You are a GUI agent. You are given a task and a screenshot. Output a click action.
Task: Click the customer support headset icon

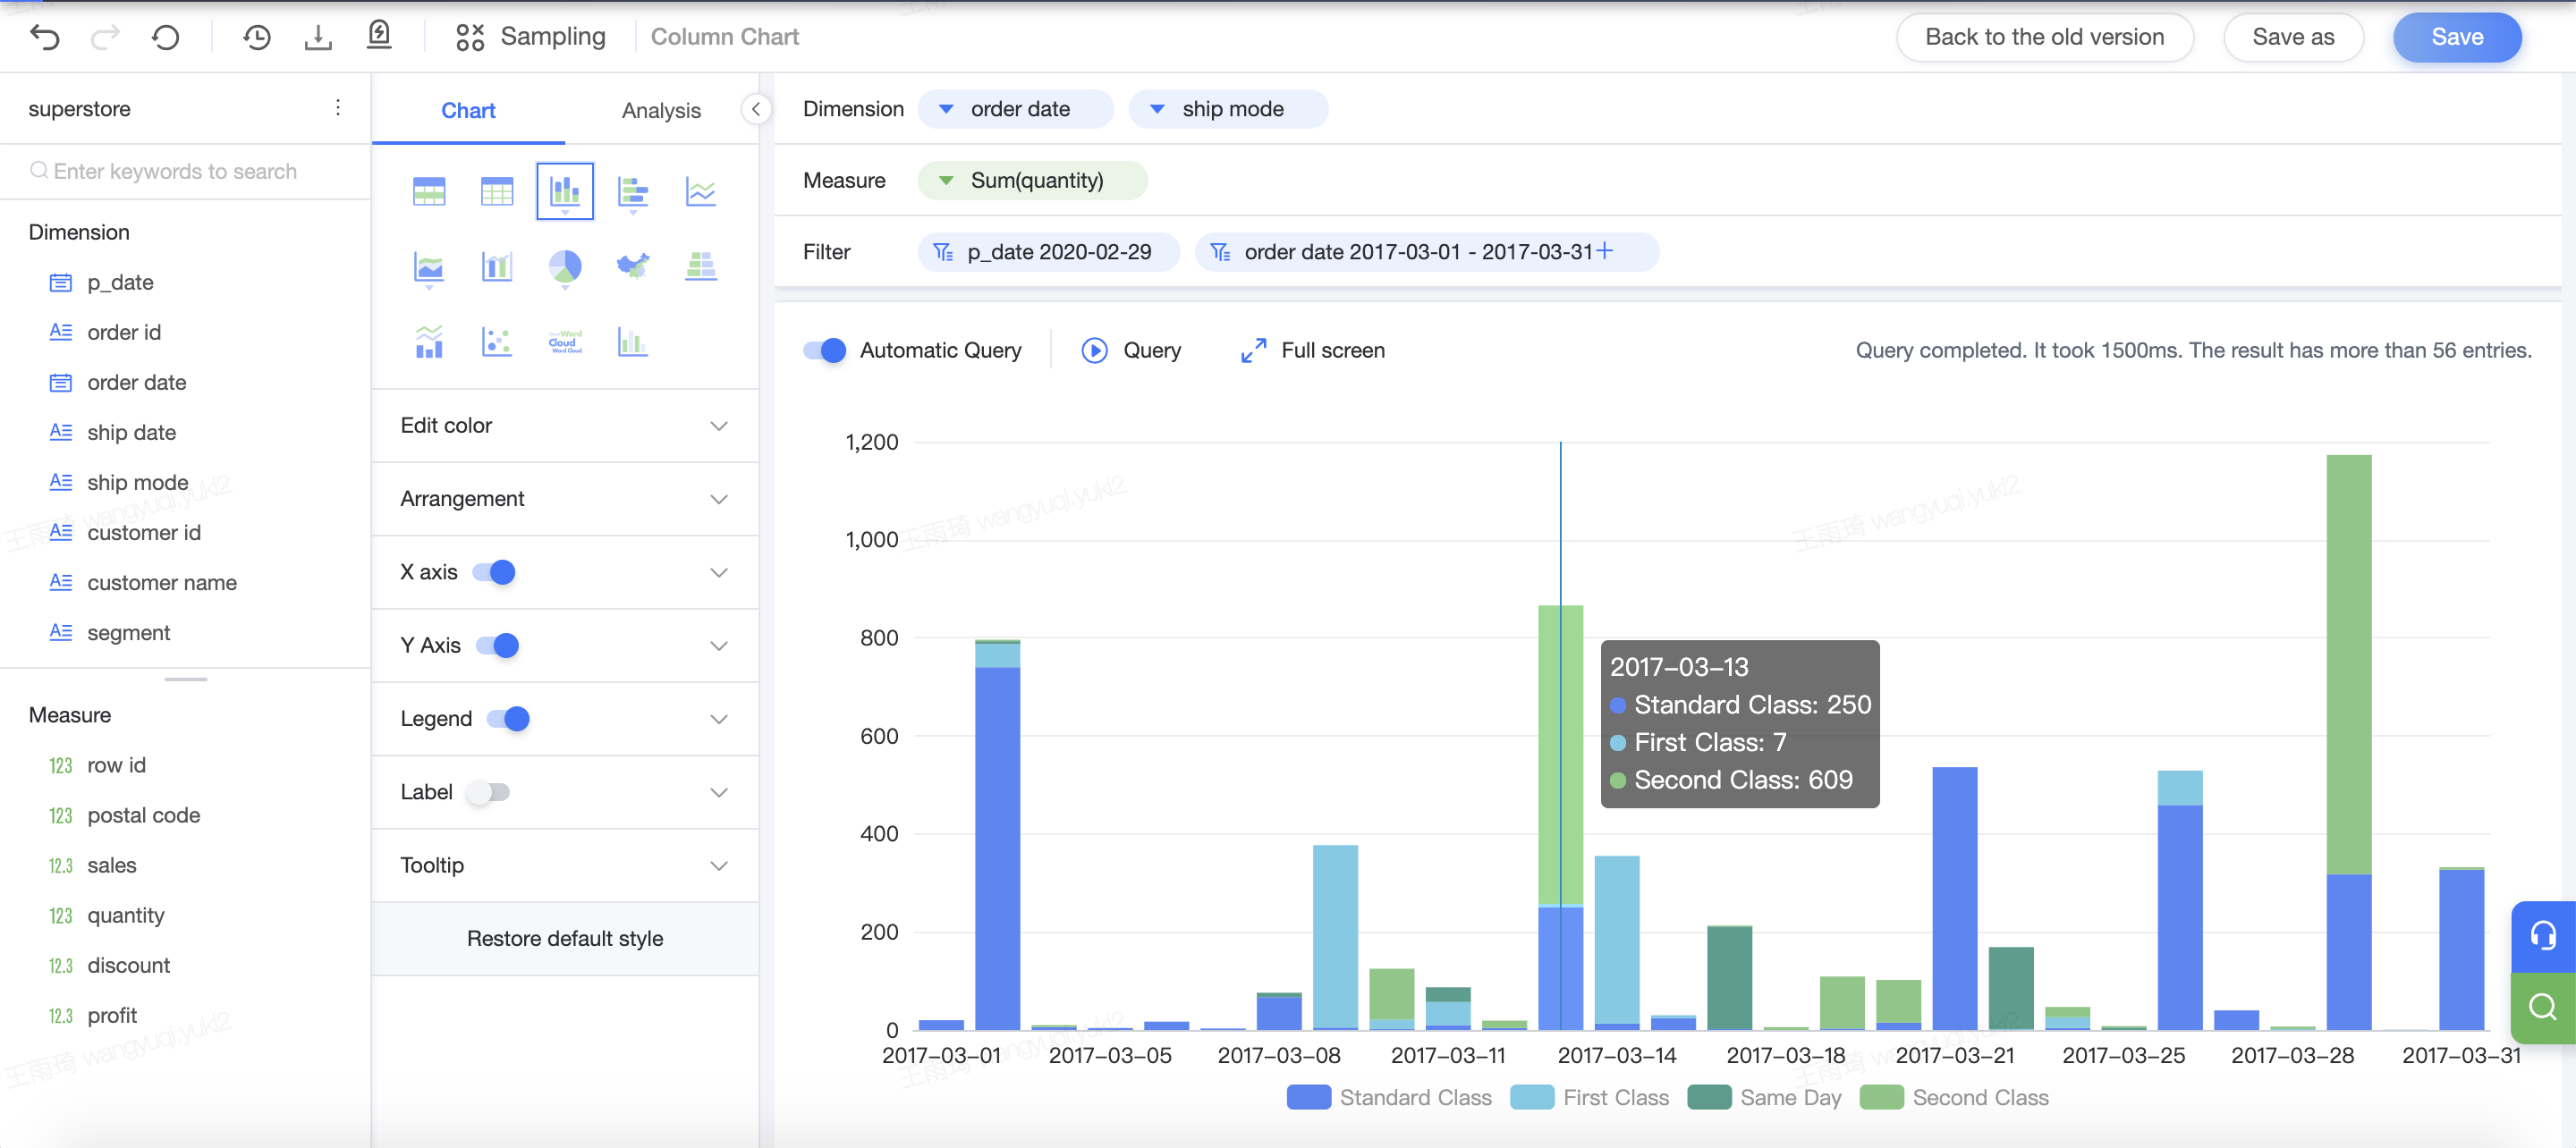pos(2543,937)
